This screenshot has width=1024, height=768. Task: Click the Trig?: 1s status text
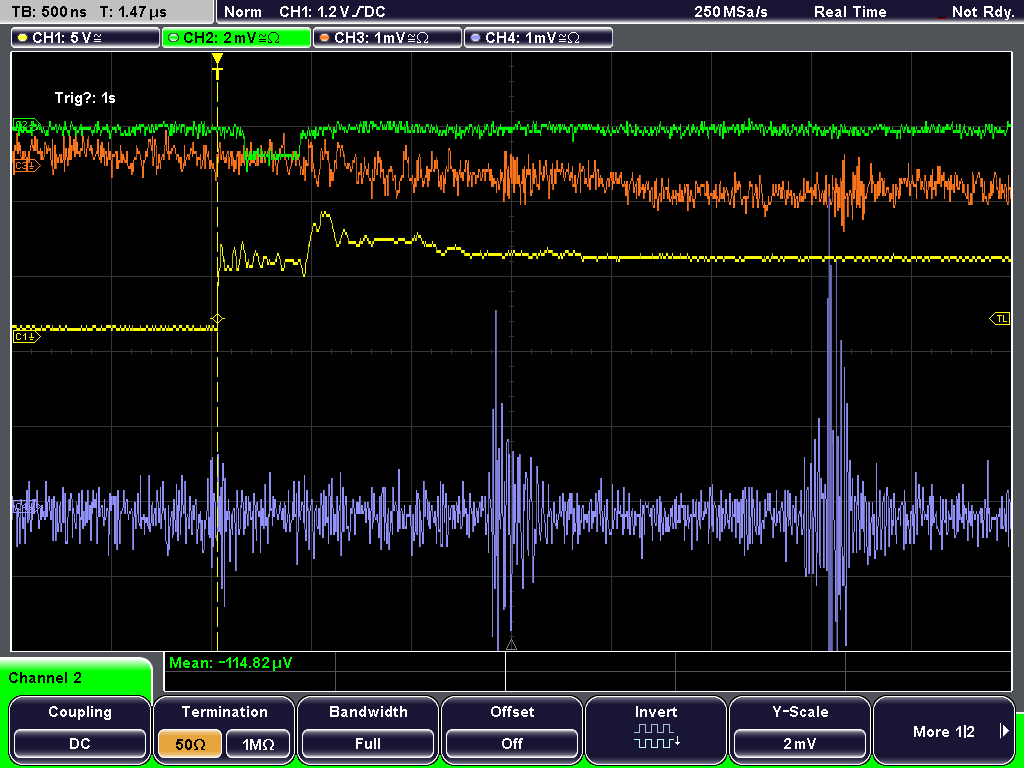[x=85, y=98]
